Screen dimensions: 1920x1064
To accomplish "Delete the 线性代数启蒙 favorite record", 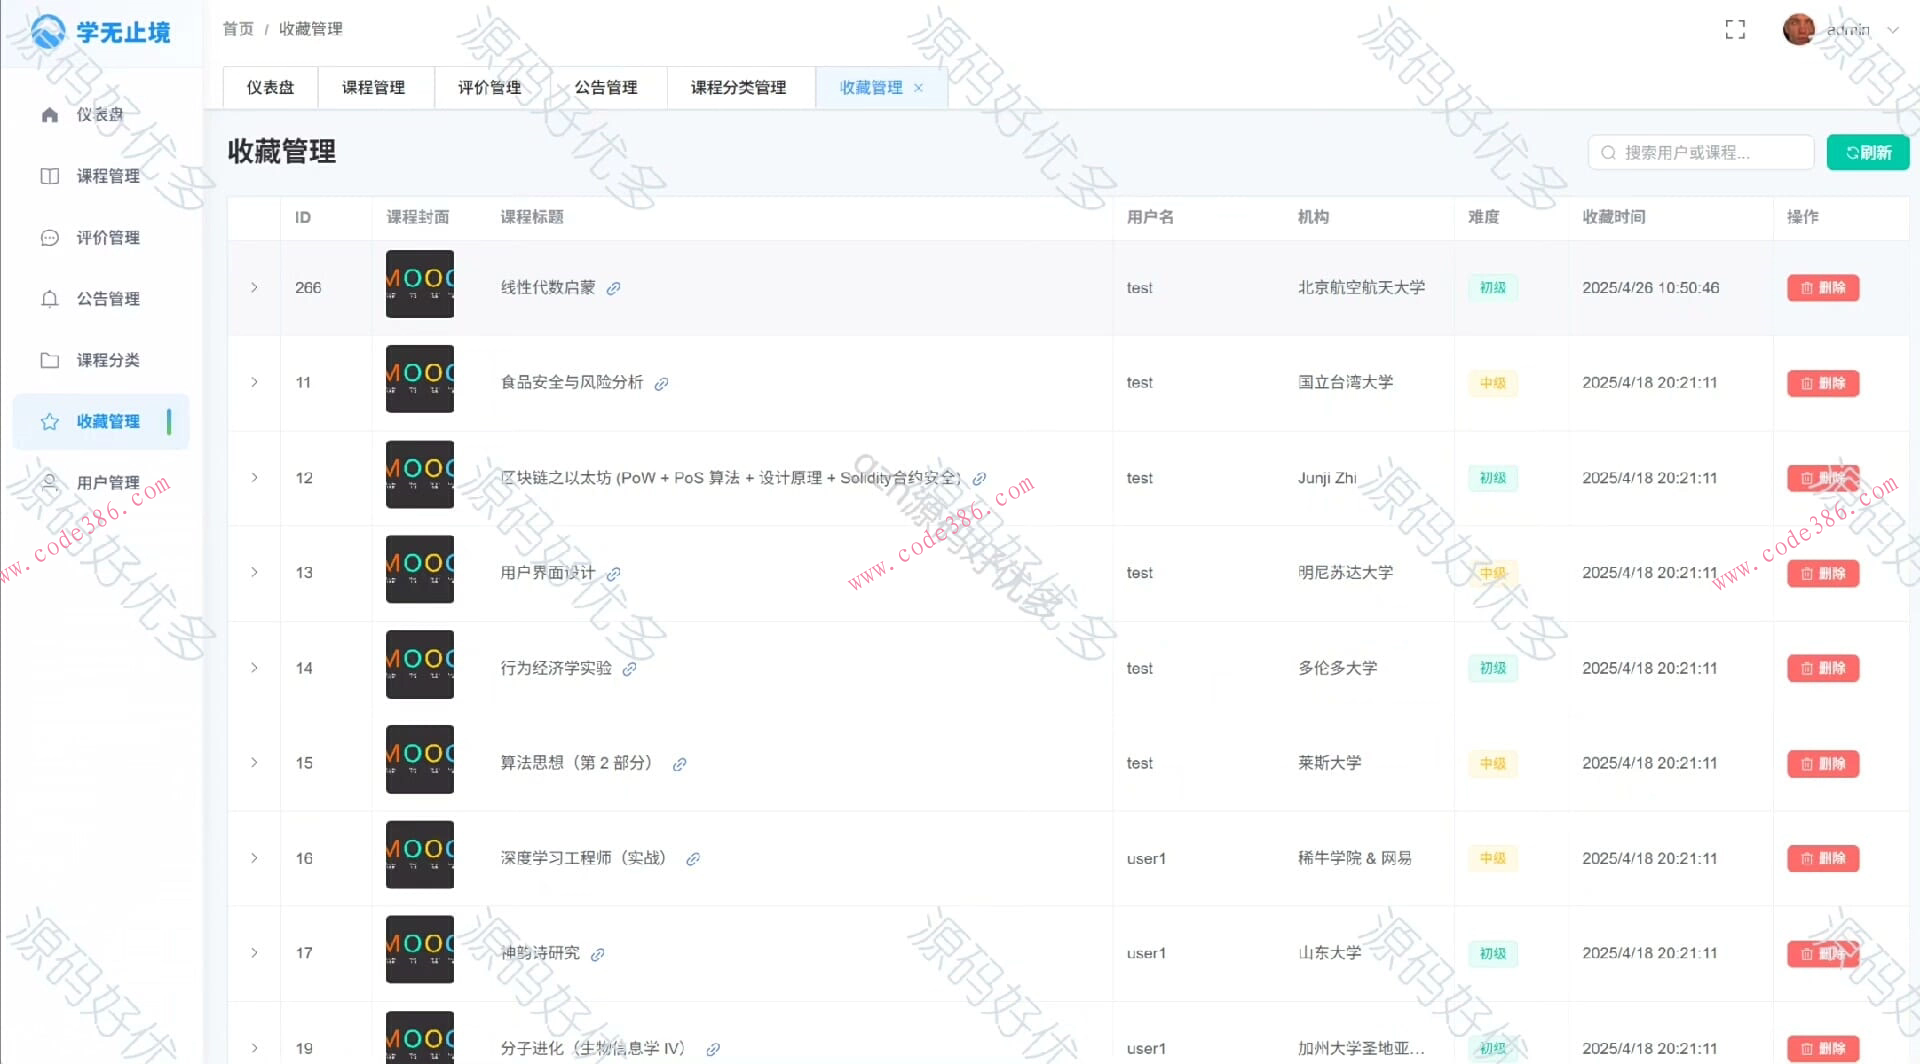I will pos(1823,288).
